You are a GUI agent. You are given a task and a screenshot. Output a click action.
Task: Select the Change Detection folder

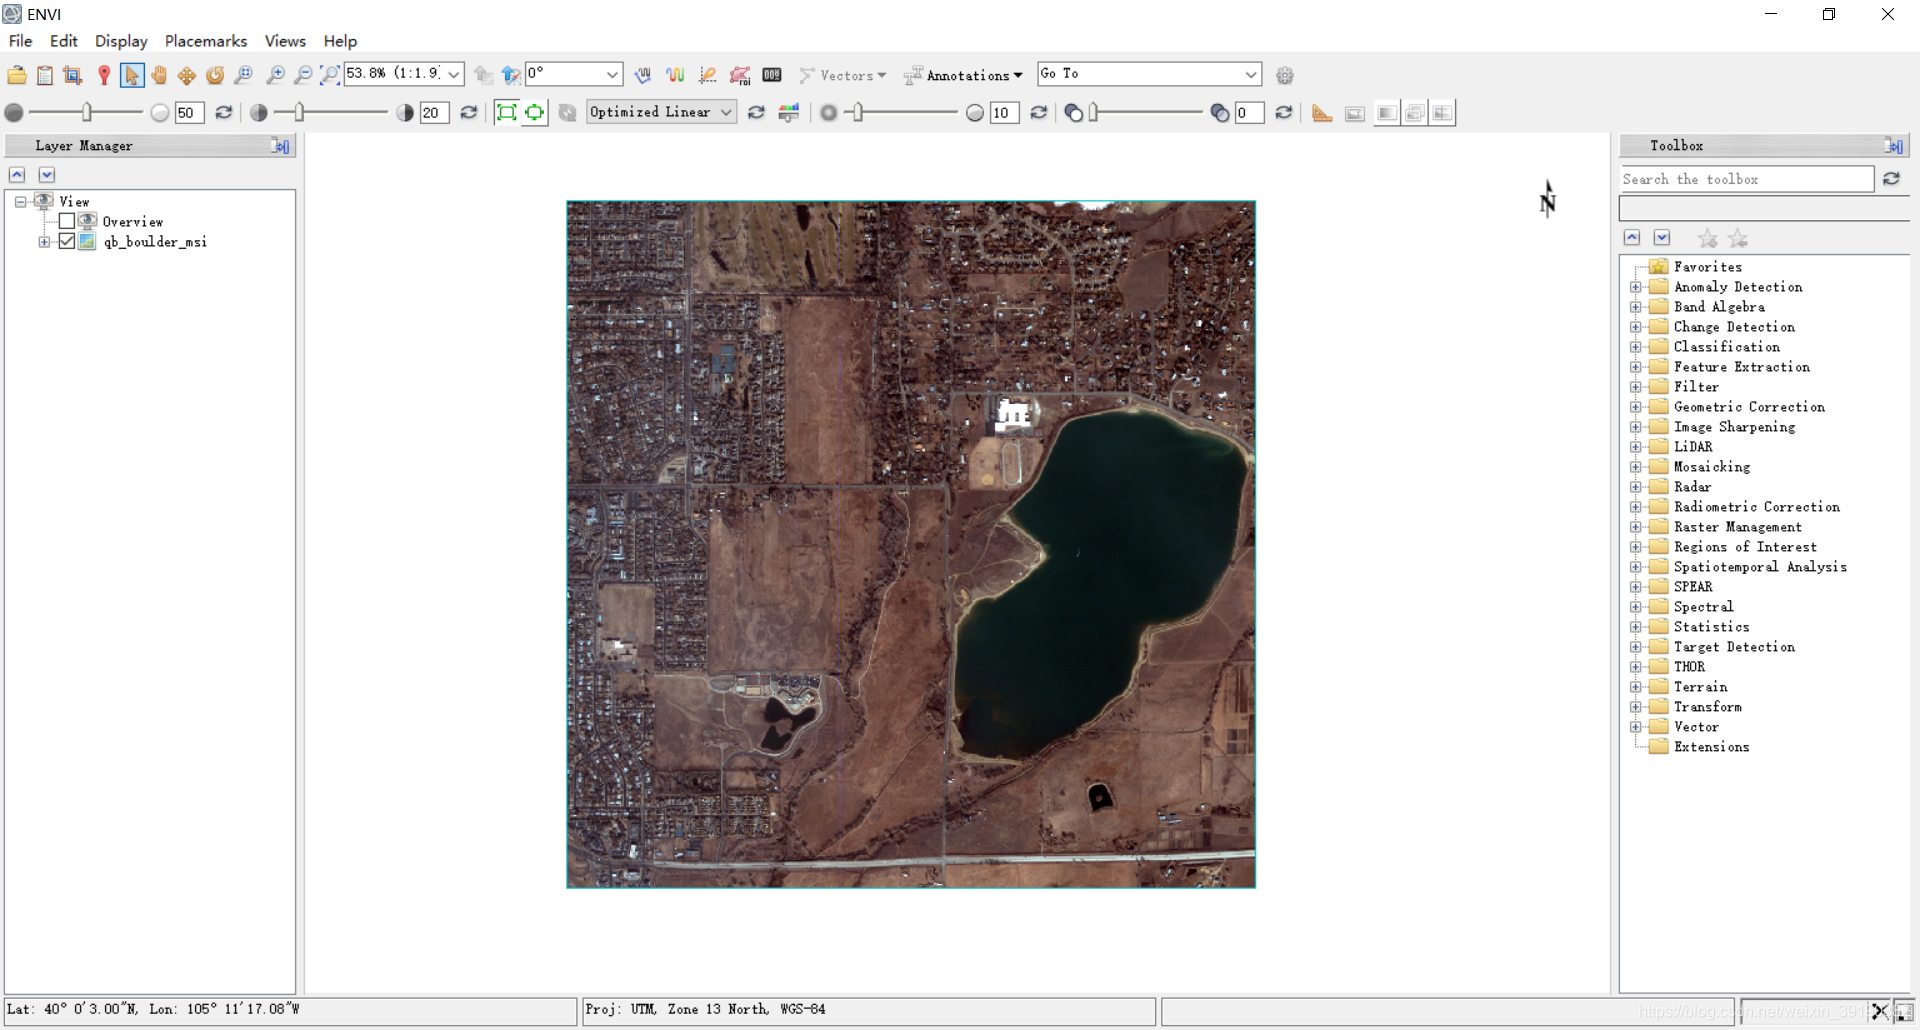point(1734,327)
